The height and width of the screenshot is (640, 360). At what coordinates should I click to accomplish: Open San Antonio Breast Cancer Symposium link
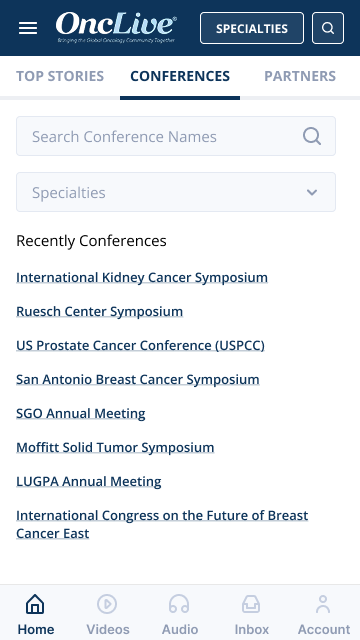(138, 380)
